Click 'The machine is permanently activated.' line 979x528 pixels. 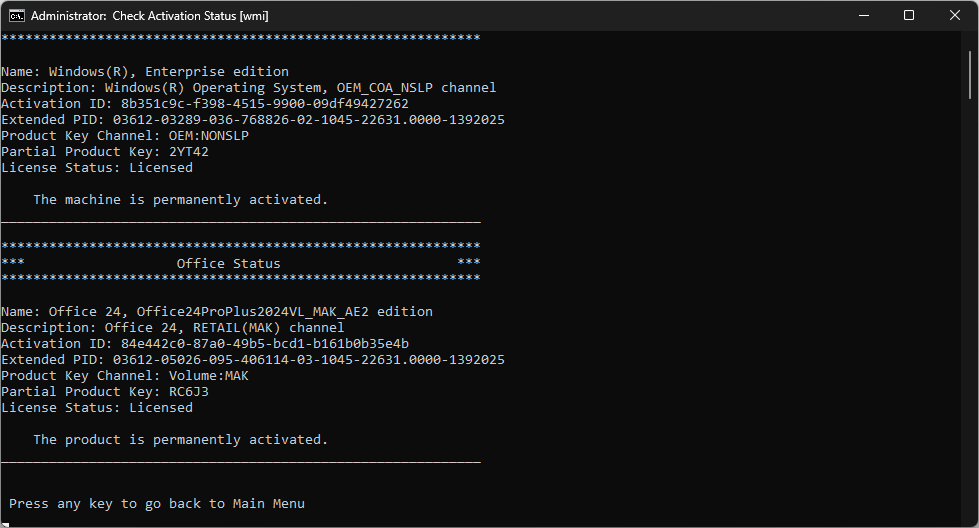[180, 200]
